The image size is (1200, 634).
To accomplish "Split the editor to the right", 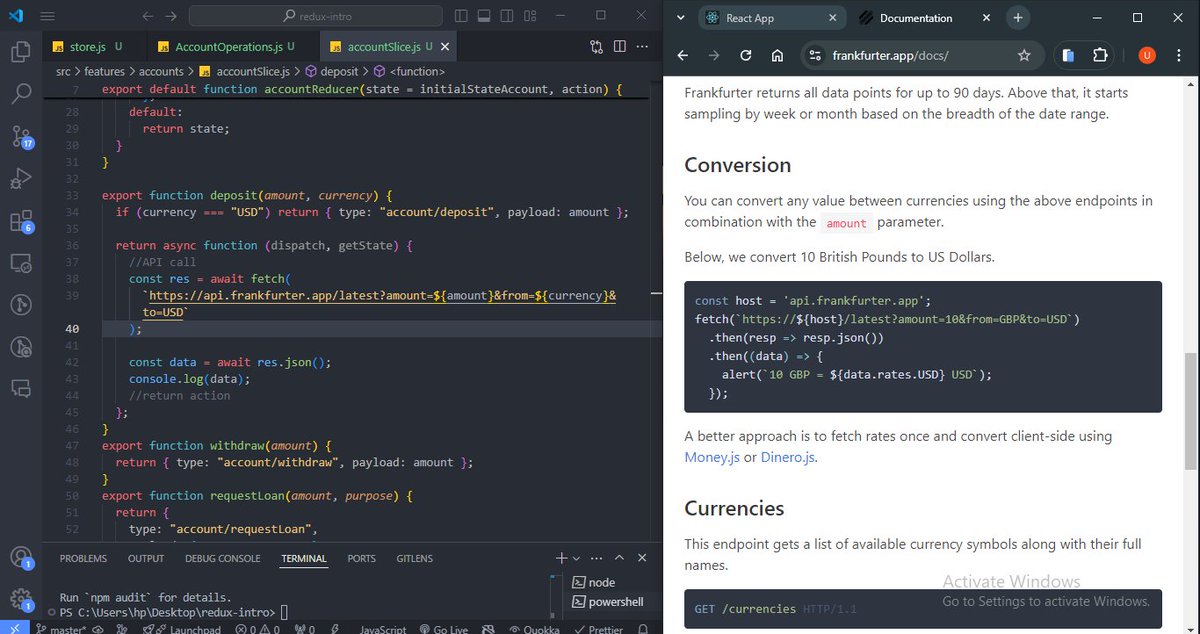I will (620, 47).
